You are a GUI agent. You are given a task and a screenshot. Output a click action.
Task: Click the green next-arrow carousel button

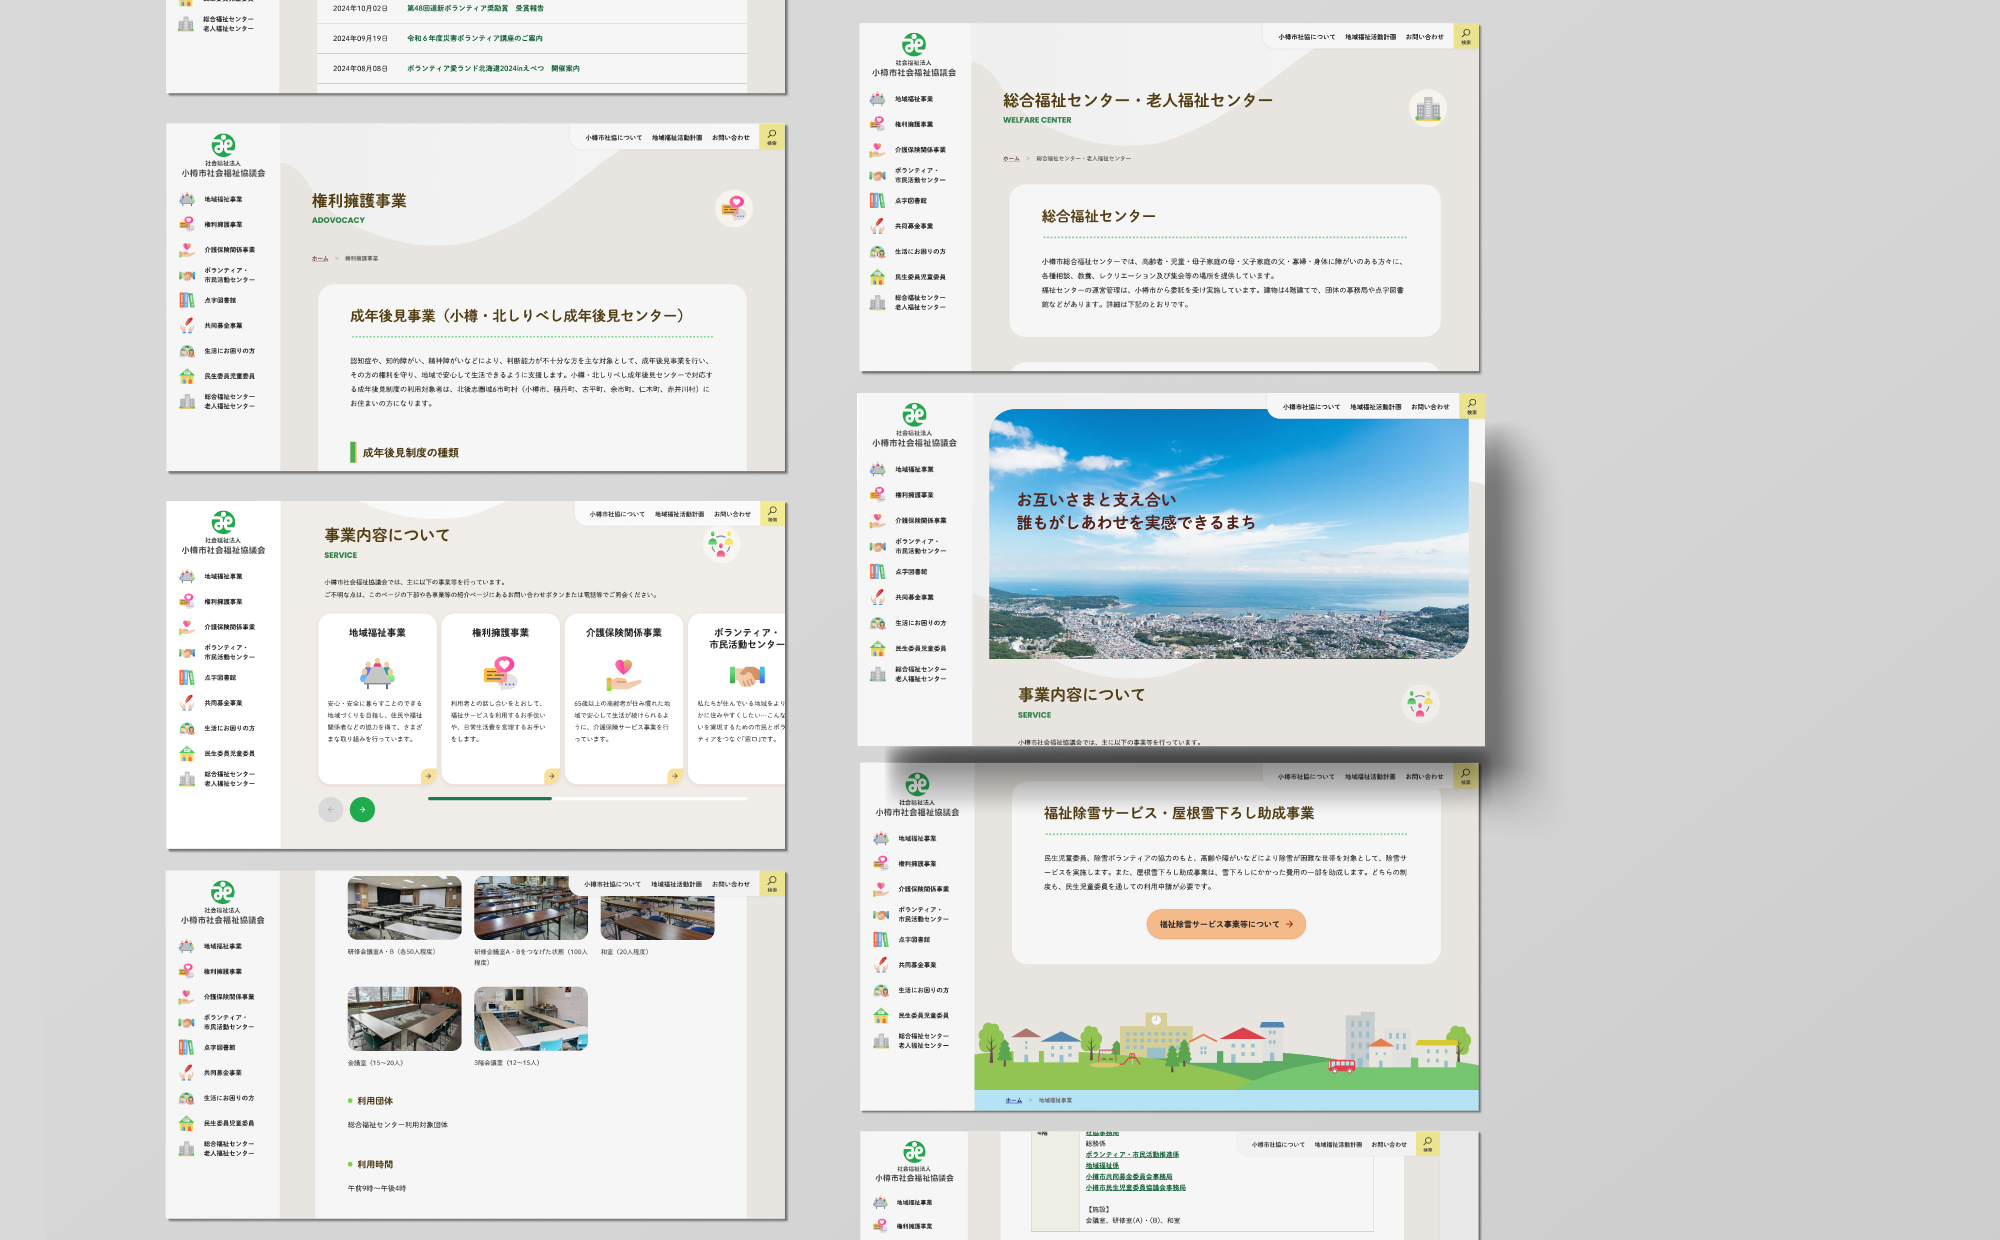(362, 809)
